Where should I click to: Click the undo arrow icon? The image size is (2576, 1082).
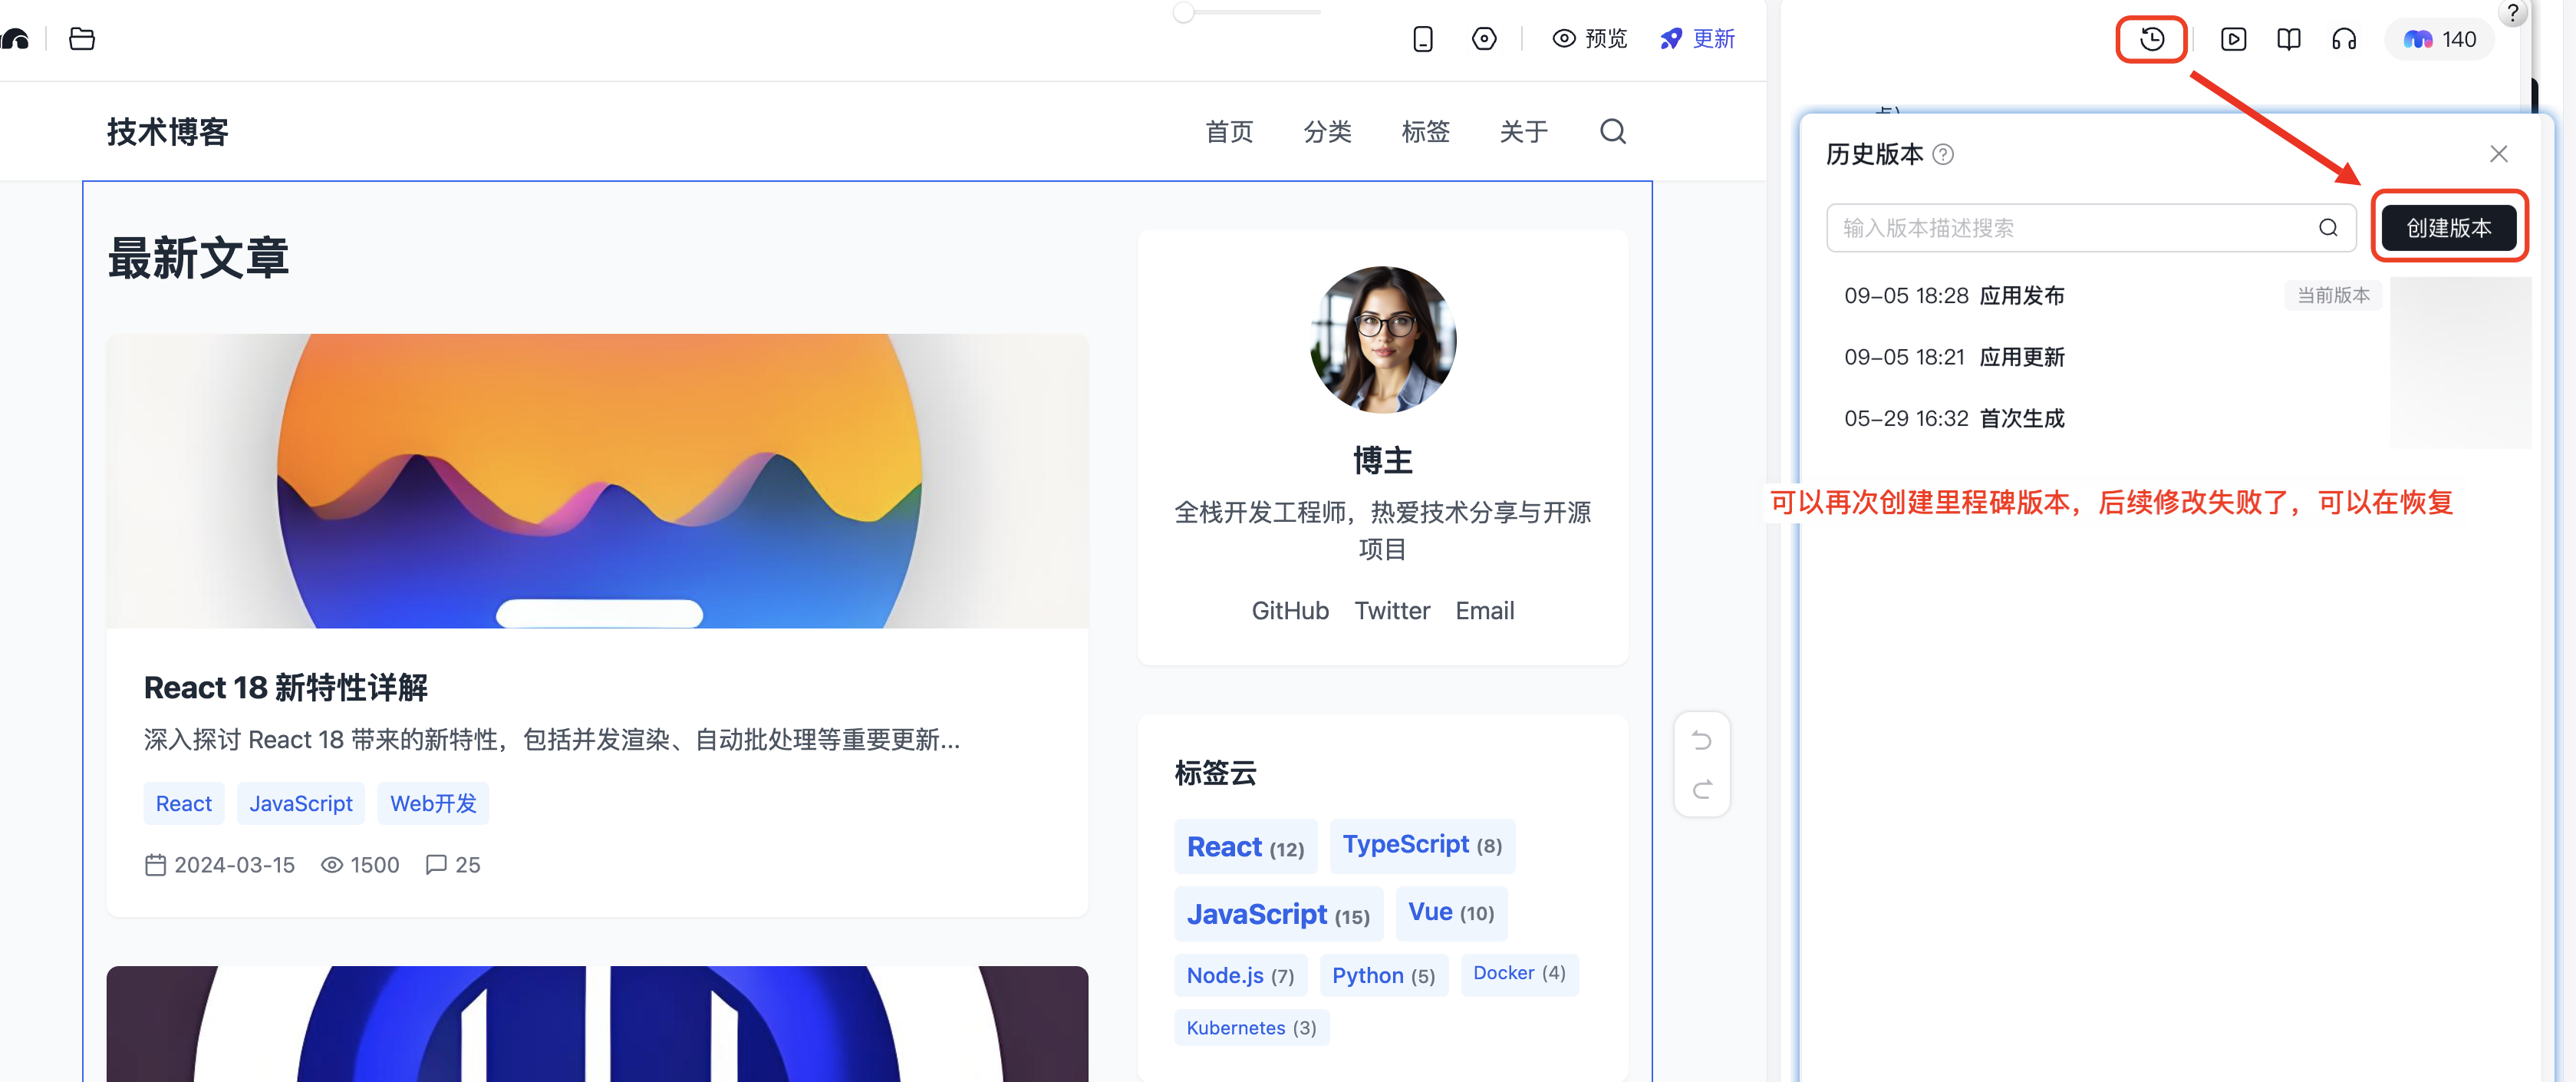[x=1701, y=741]
